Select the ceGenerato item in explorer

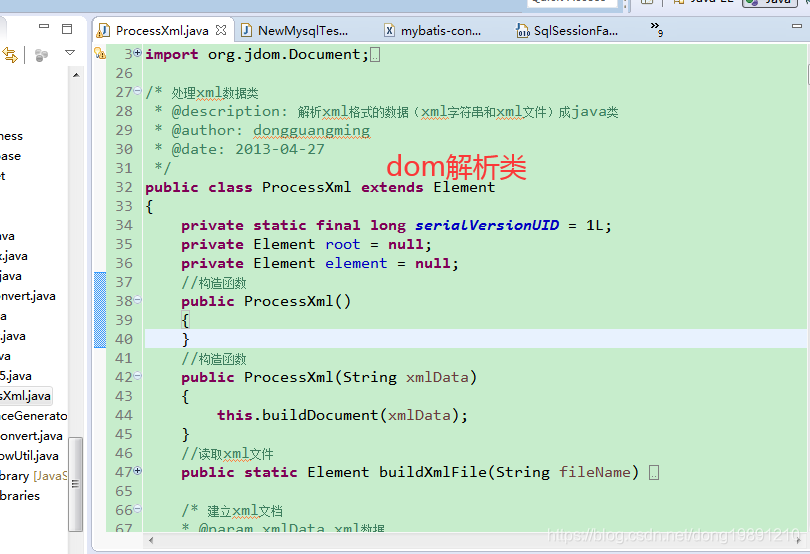[34, 416]
